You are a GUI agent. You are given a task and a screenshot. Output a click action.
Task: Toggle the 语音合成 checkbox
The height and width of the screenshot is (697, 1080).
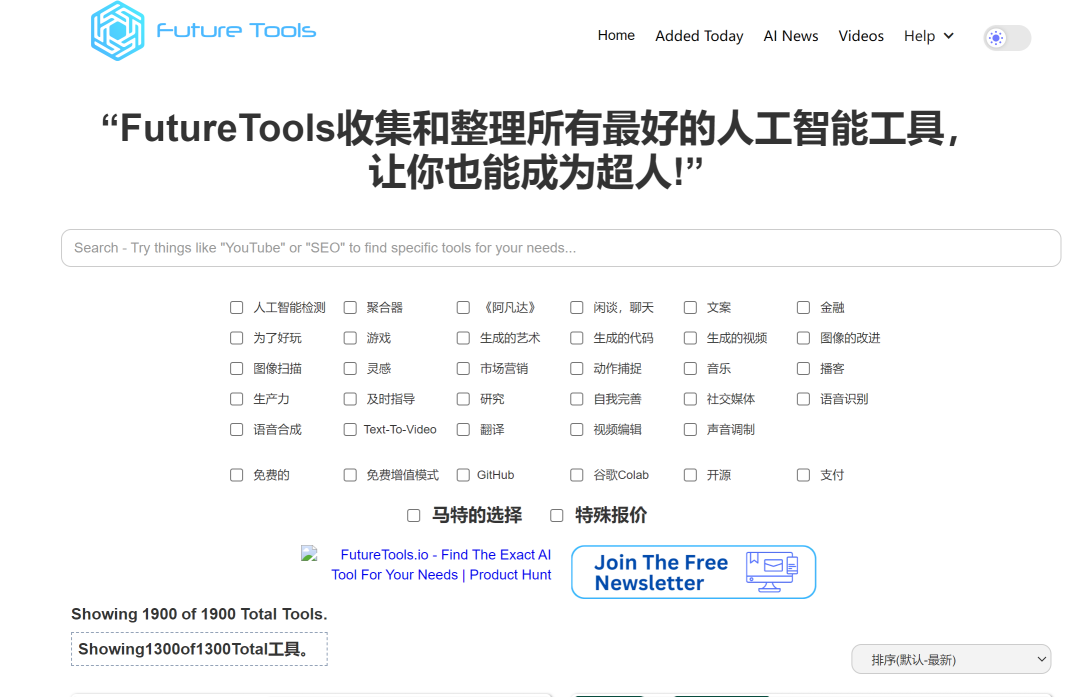pyautogui.click(x=236, y=429)
